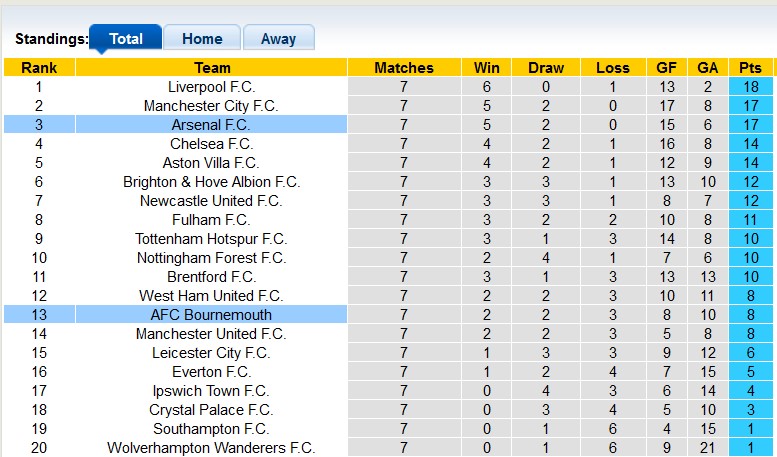The height and width of the screenshot is (457, 777).
Task: Select the highlighted Arsenal F.C. row
Action: click(211, 125)
